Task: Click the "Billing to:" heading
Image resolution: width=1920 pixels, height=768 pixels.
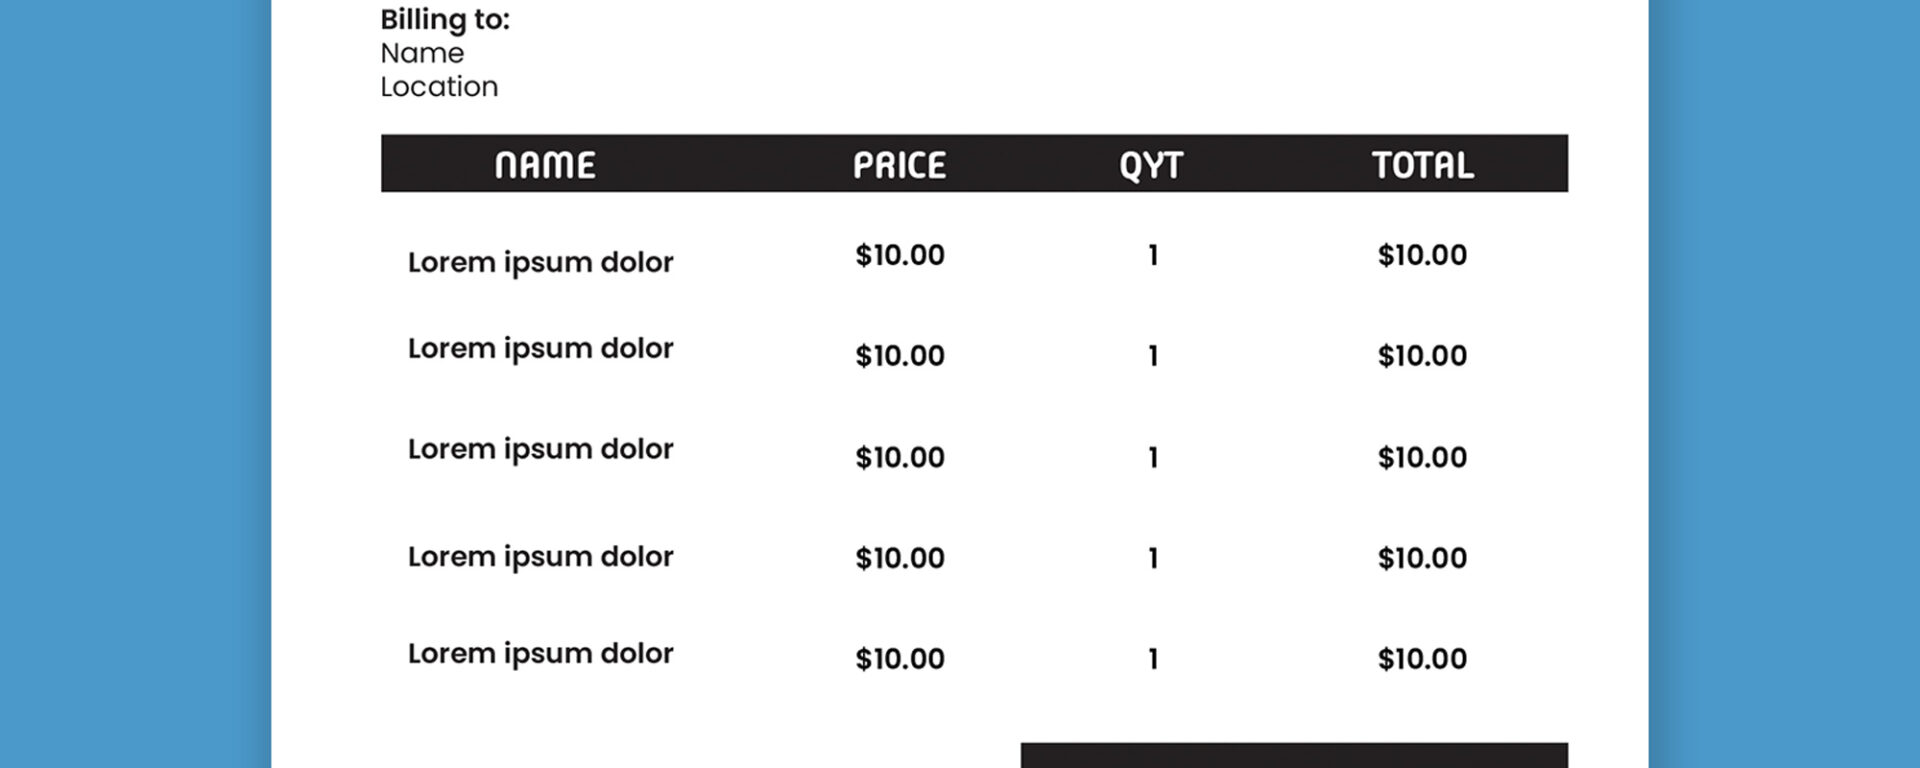Action: pos(445,20)
